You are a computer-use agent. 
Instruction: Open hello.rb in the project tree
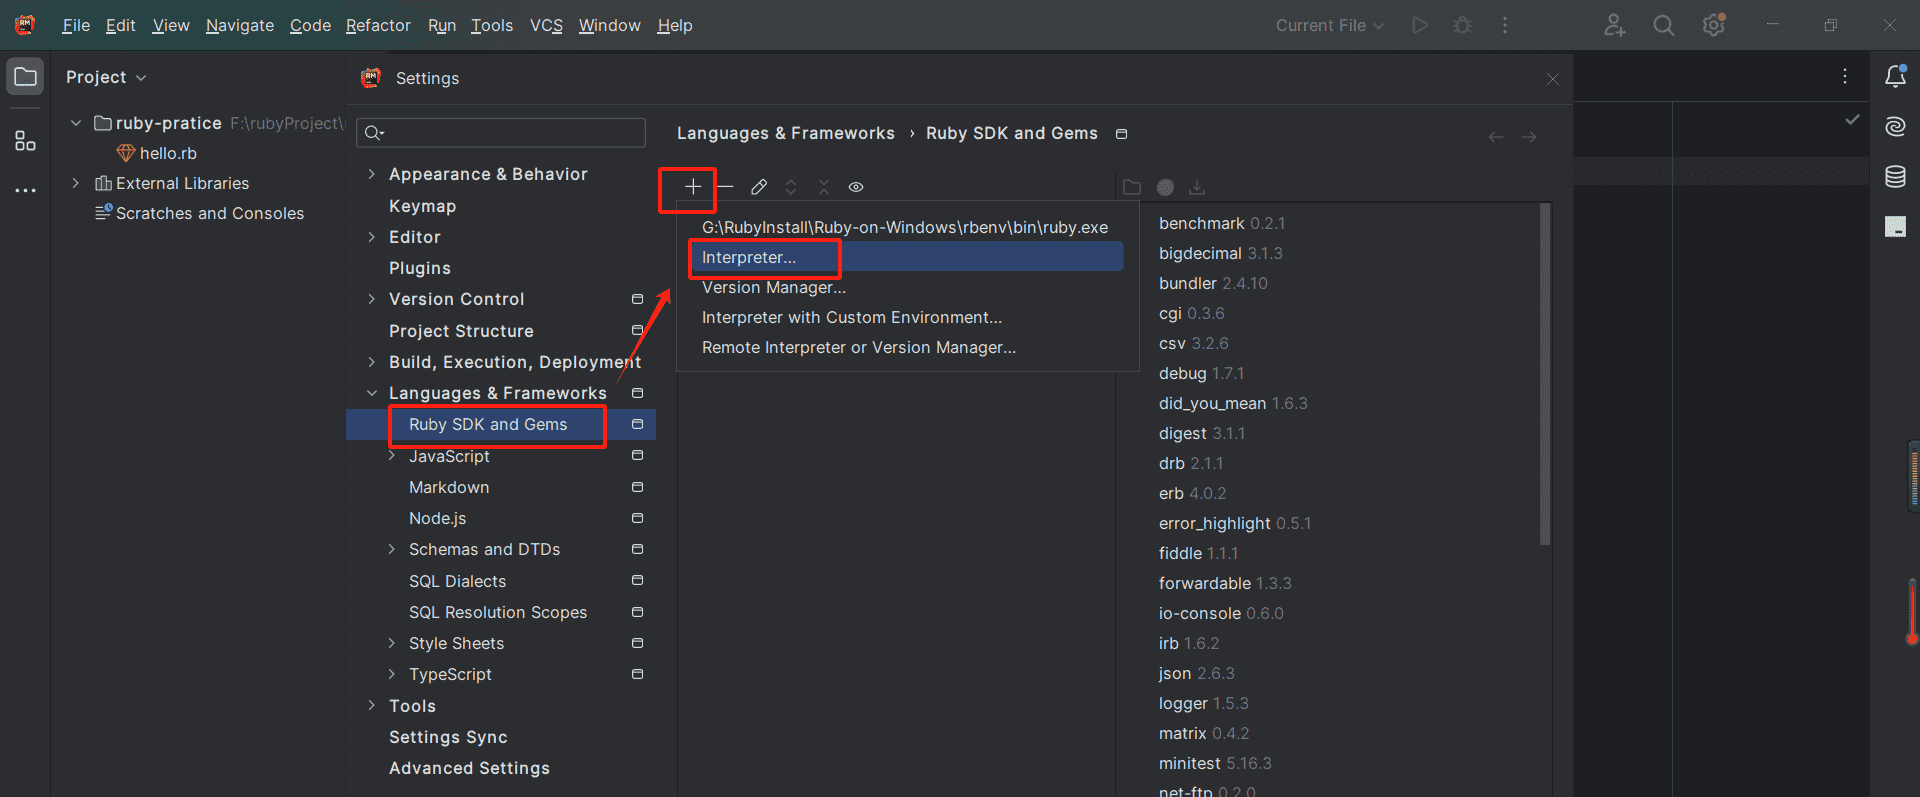pos(168,153)
